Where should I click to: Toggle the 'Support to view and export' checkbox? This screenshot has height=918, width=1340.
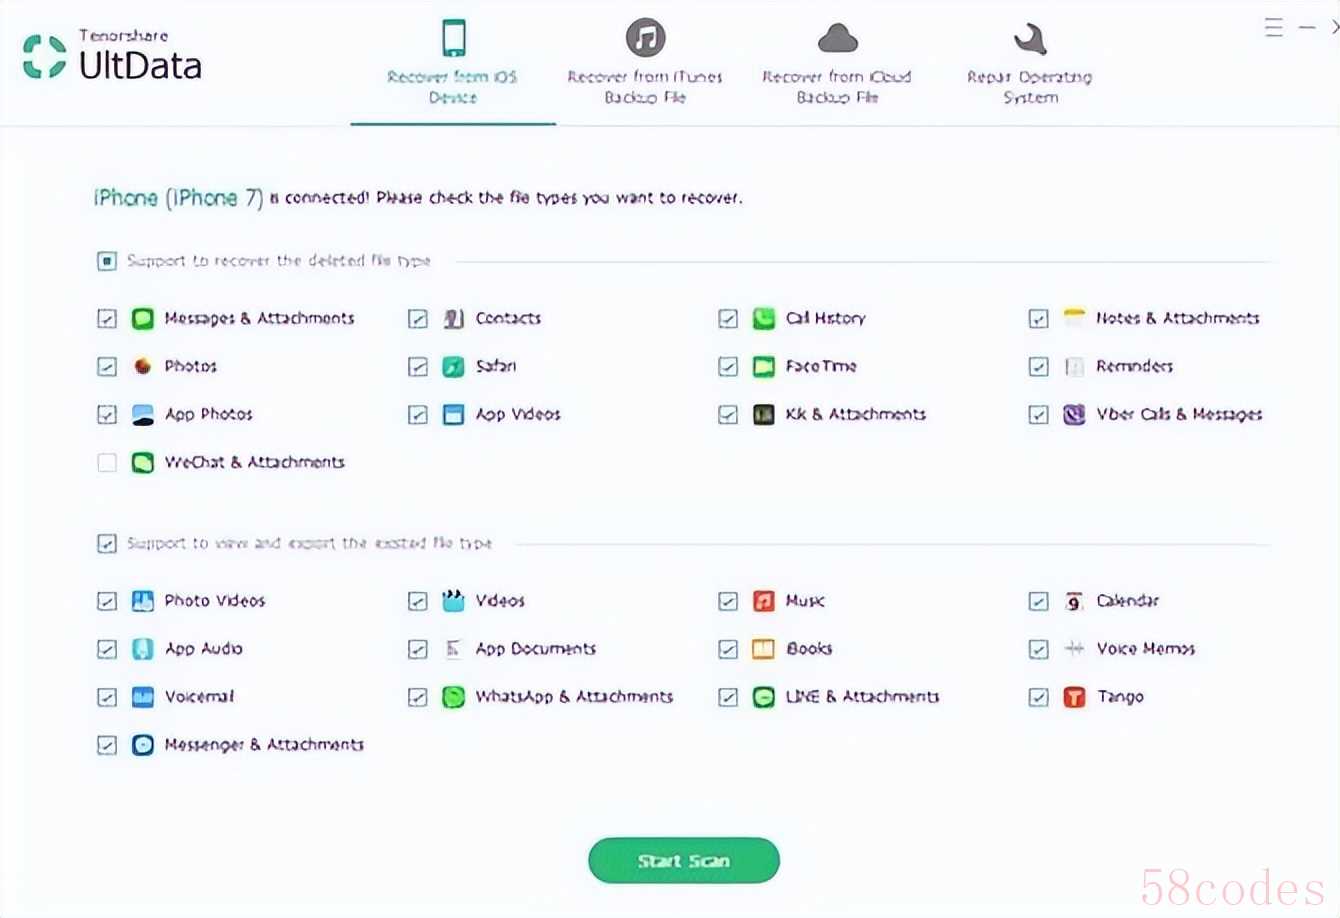tap(107, 544)
